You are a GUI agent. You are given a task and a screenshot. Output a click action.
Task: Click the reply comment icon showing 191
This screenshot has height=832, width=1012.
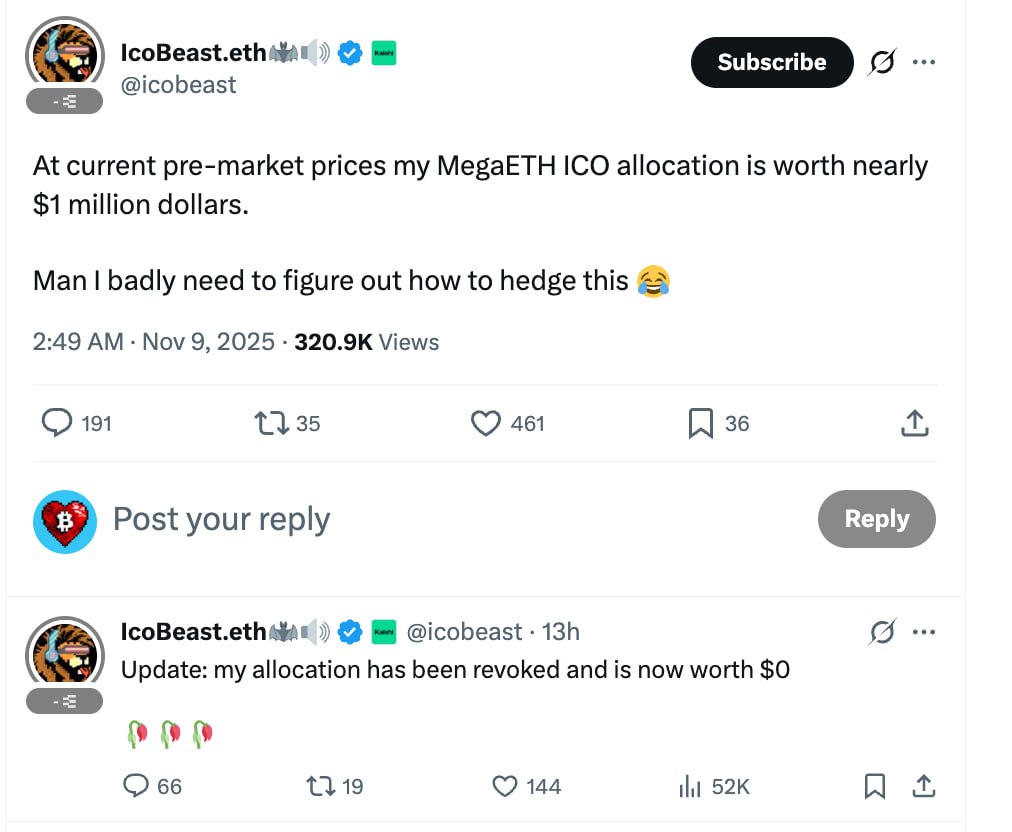[x=57, y=424]
